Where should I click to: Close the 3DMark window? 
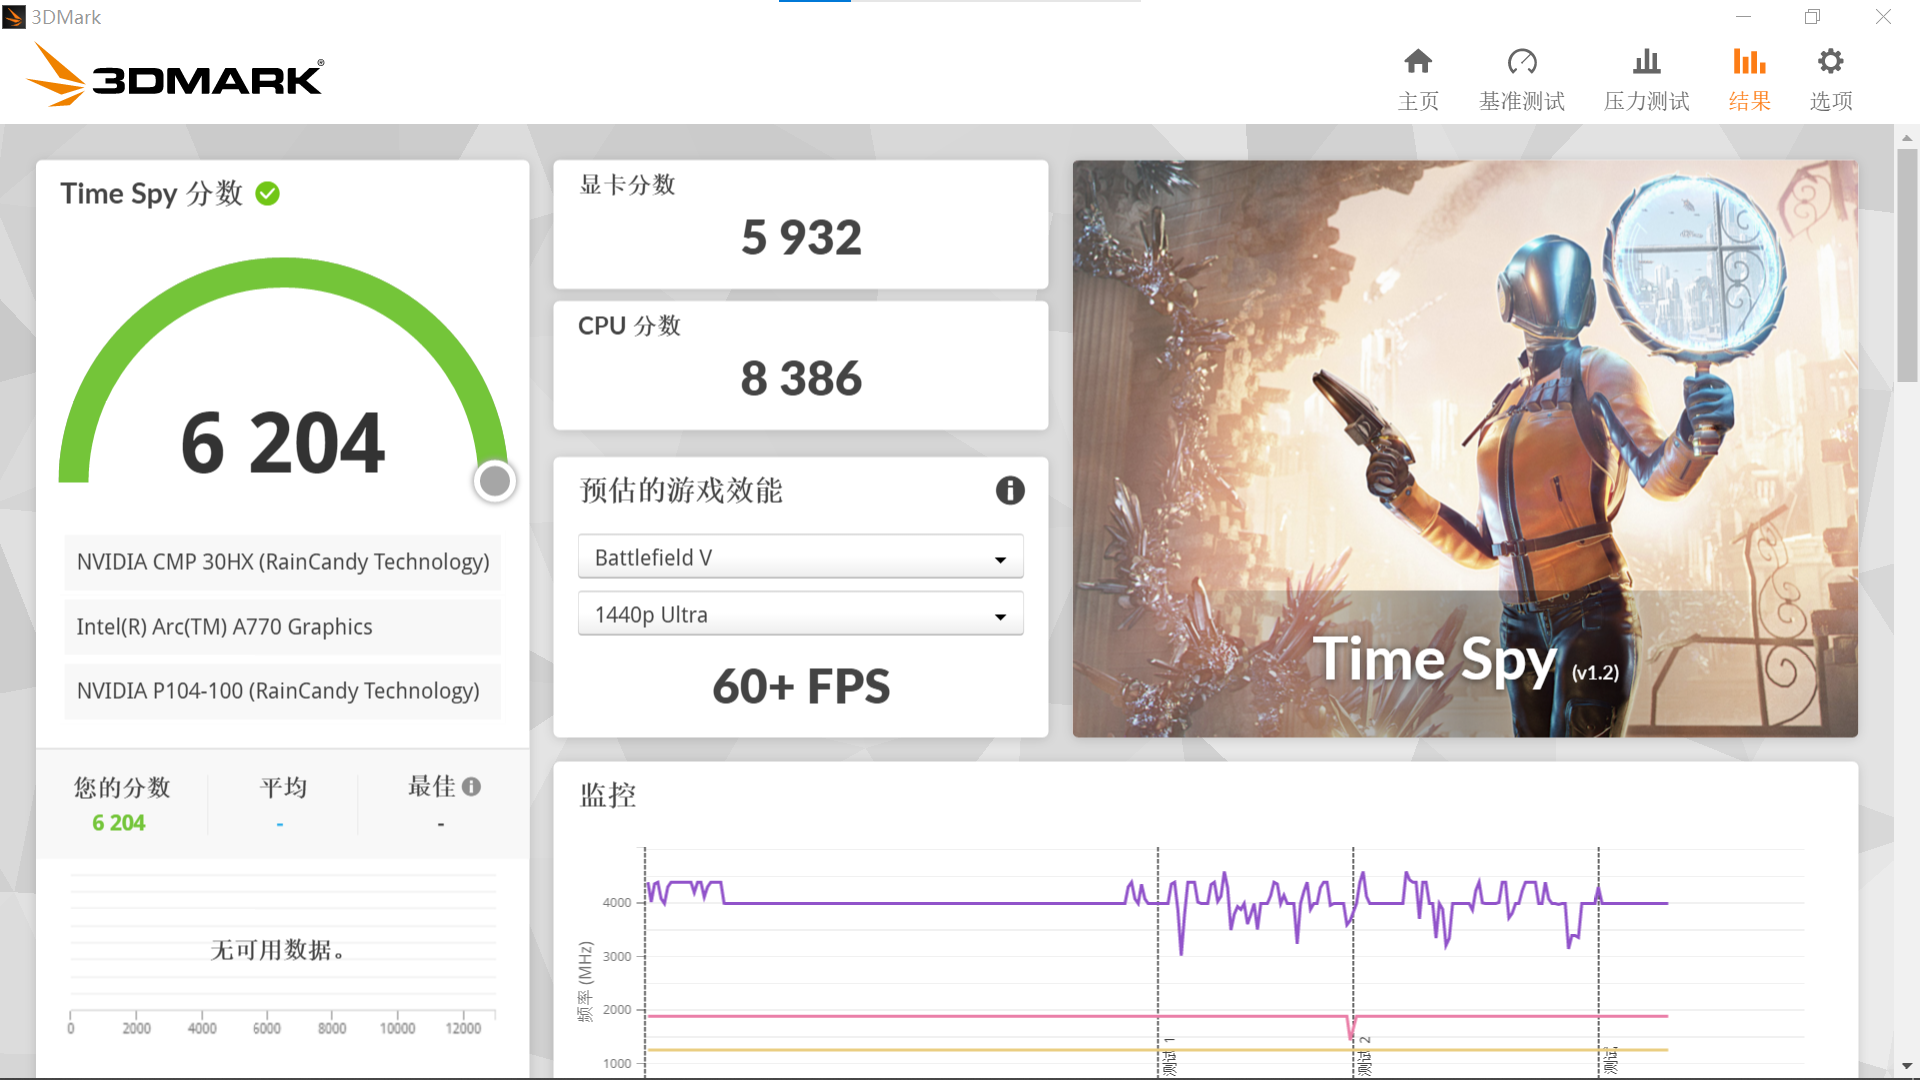coord(1883,17)
